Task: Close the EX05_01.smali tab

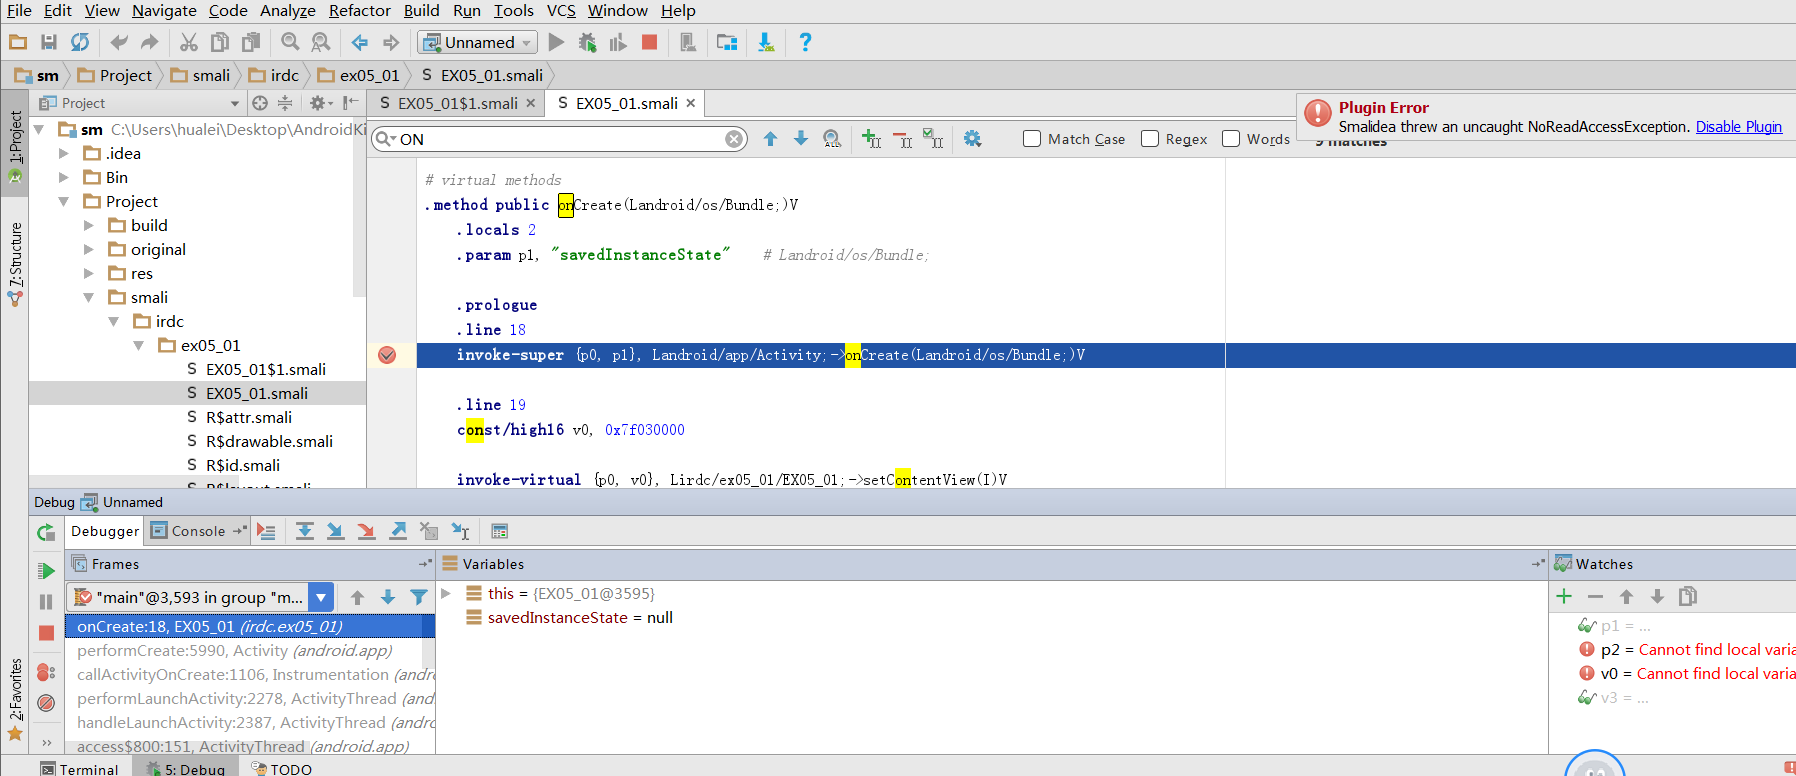Action: coord(690,103)
